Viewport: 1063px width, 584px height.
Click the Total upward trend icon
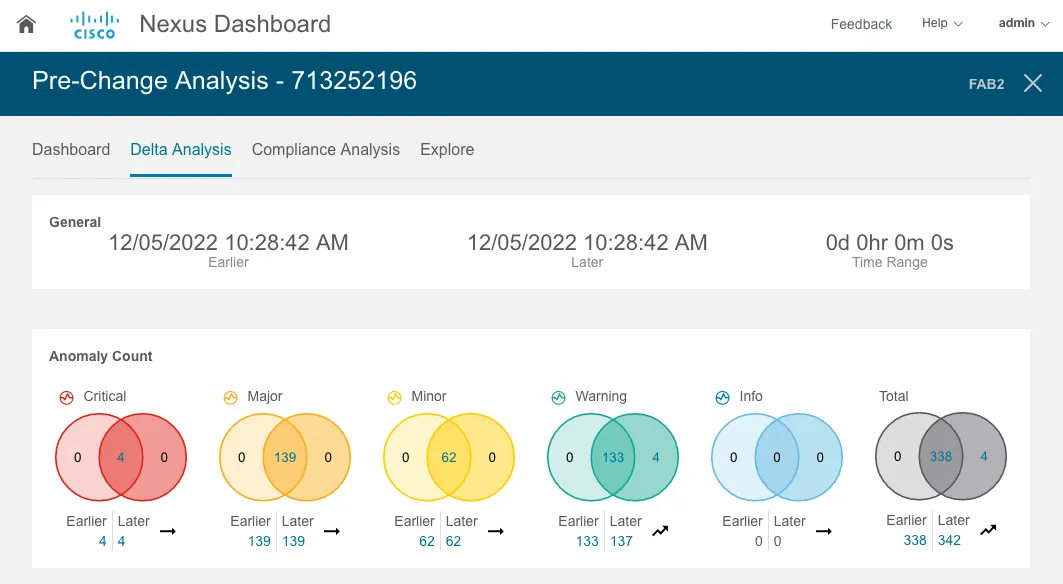(988, 530)
